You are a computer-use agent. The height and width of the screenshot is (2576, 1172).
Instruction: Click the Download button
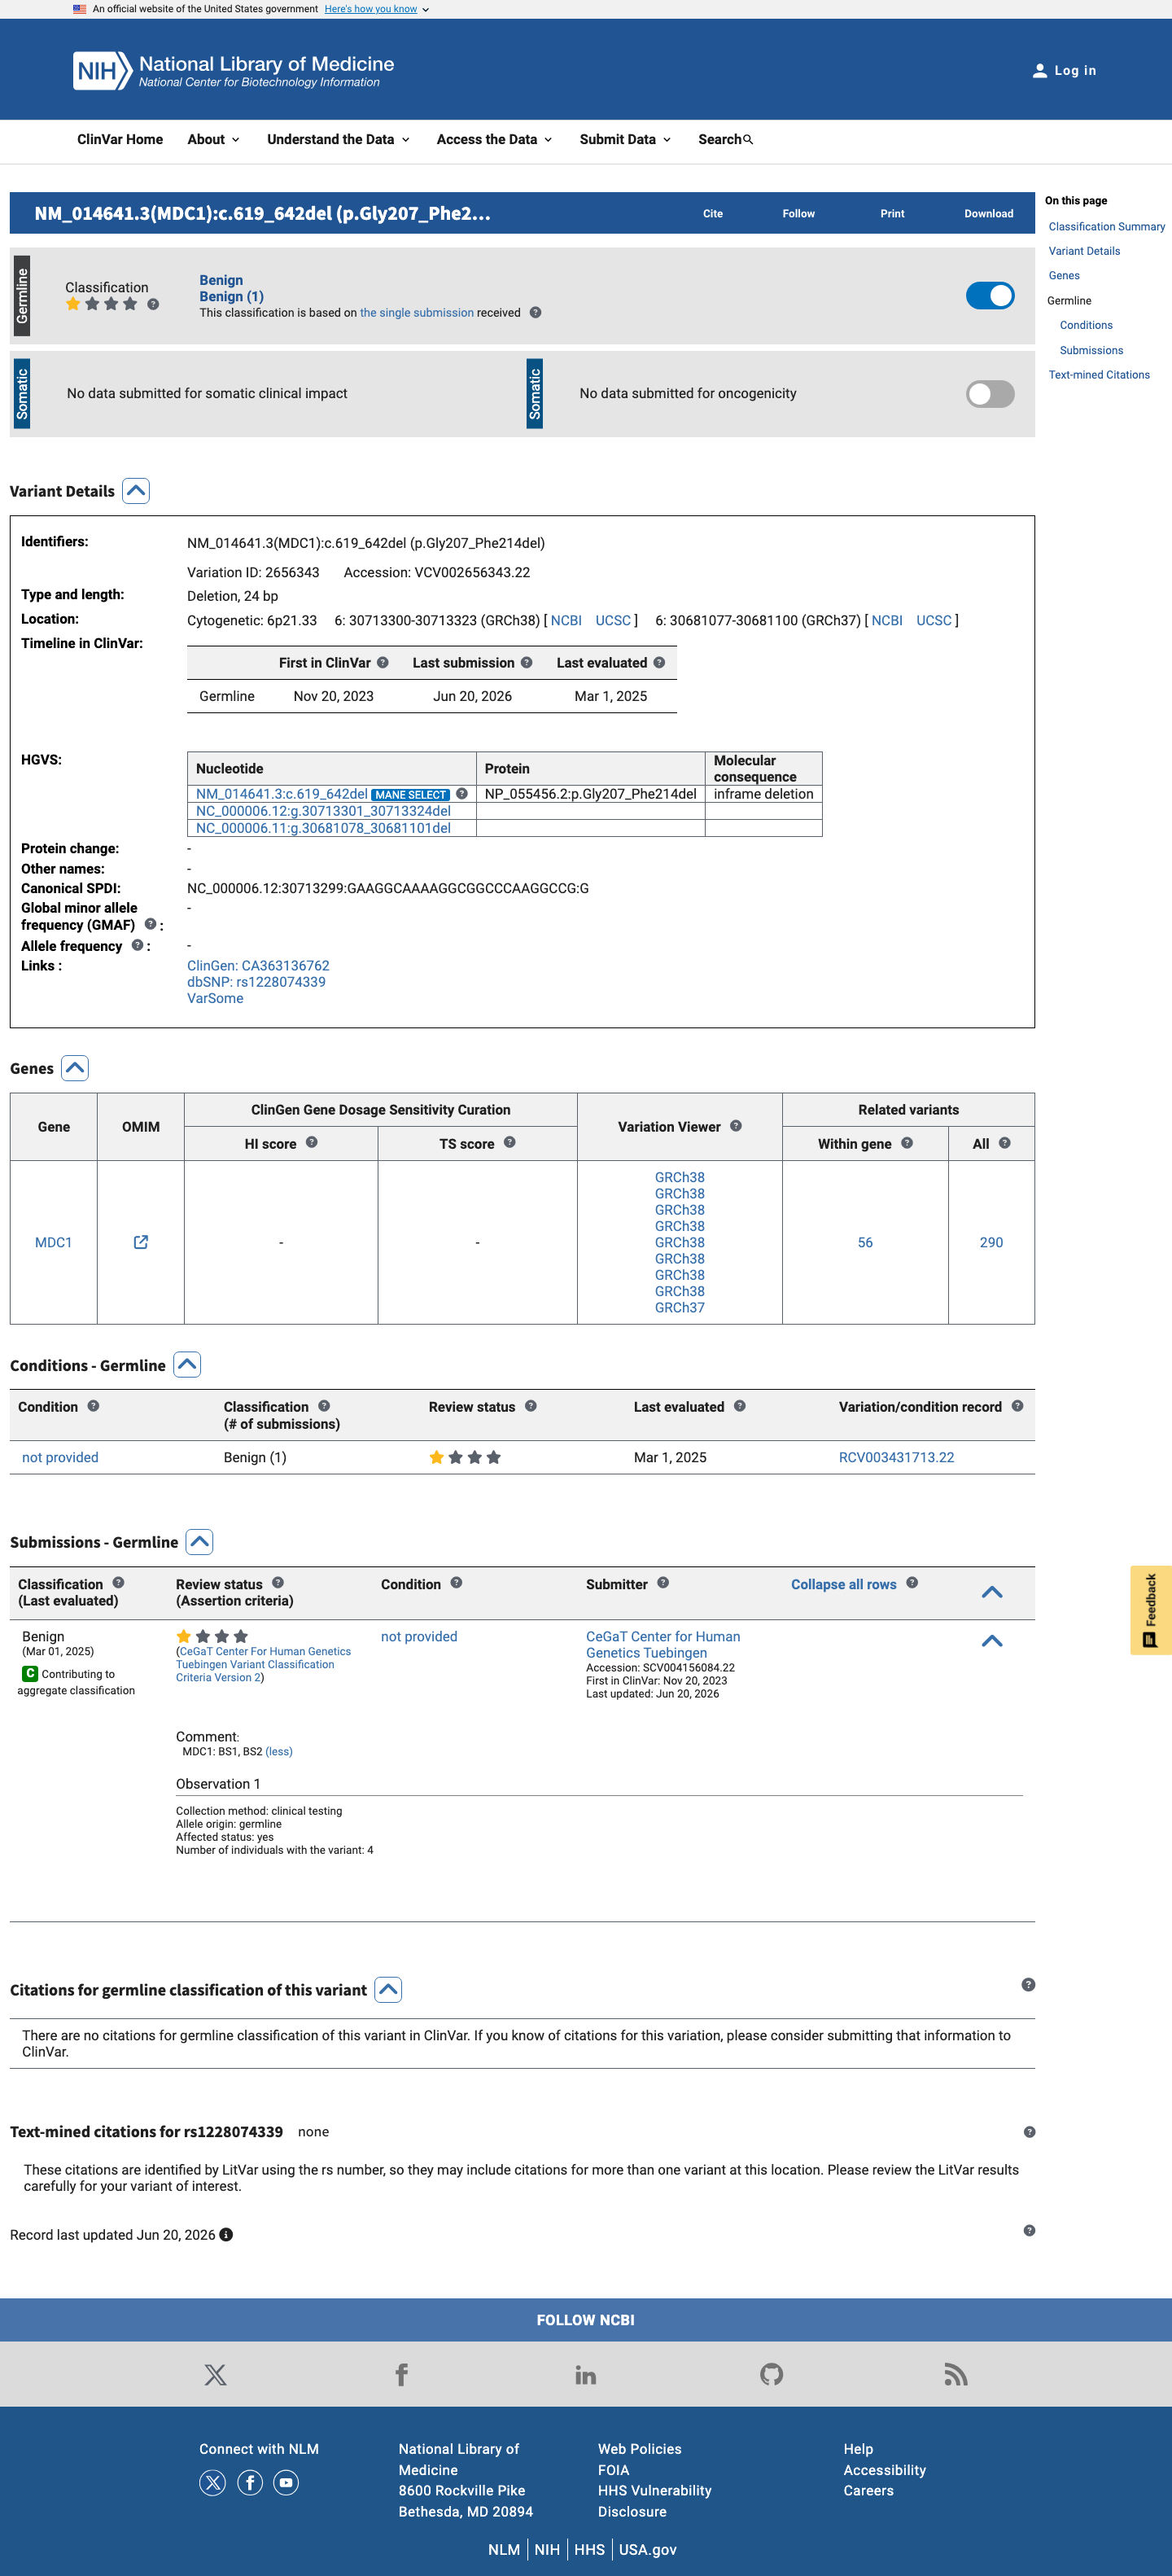[x=988, y=214]
